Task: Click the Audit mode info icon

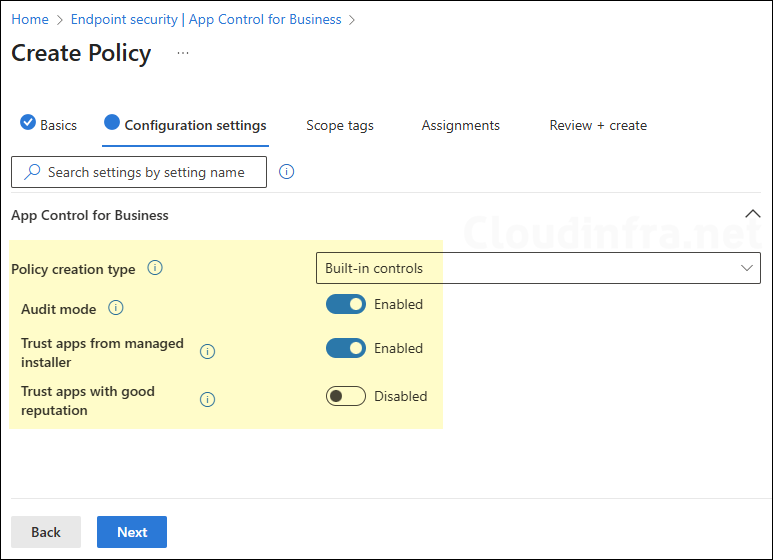Action: pyautogui.click(x=116, y=308)
